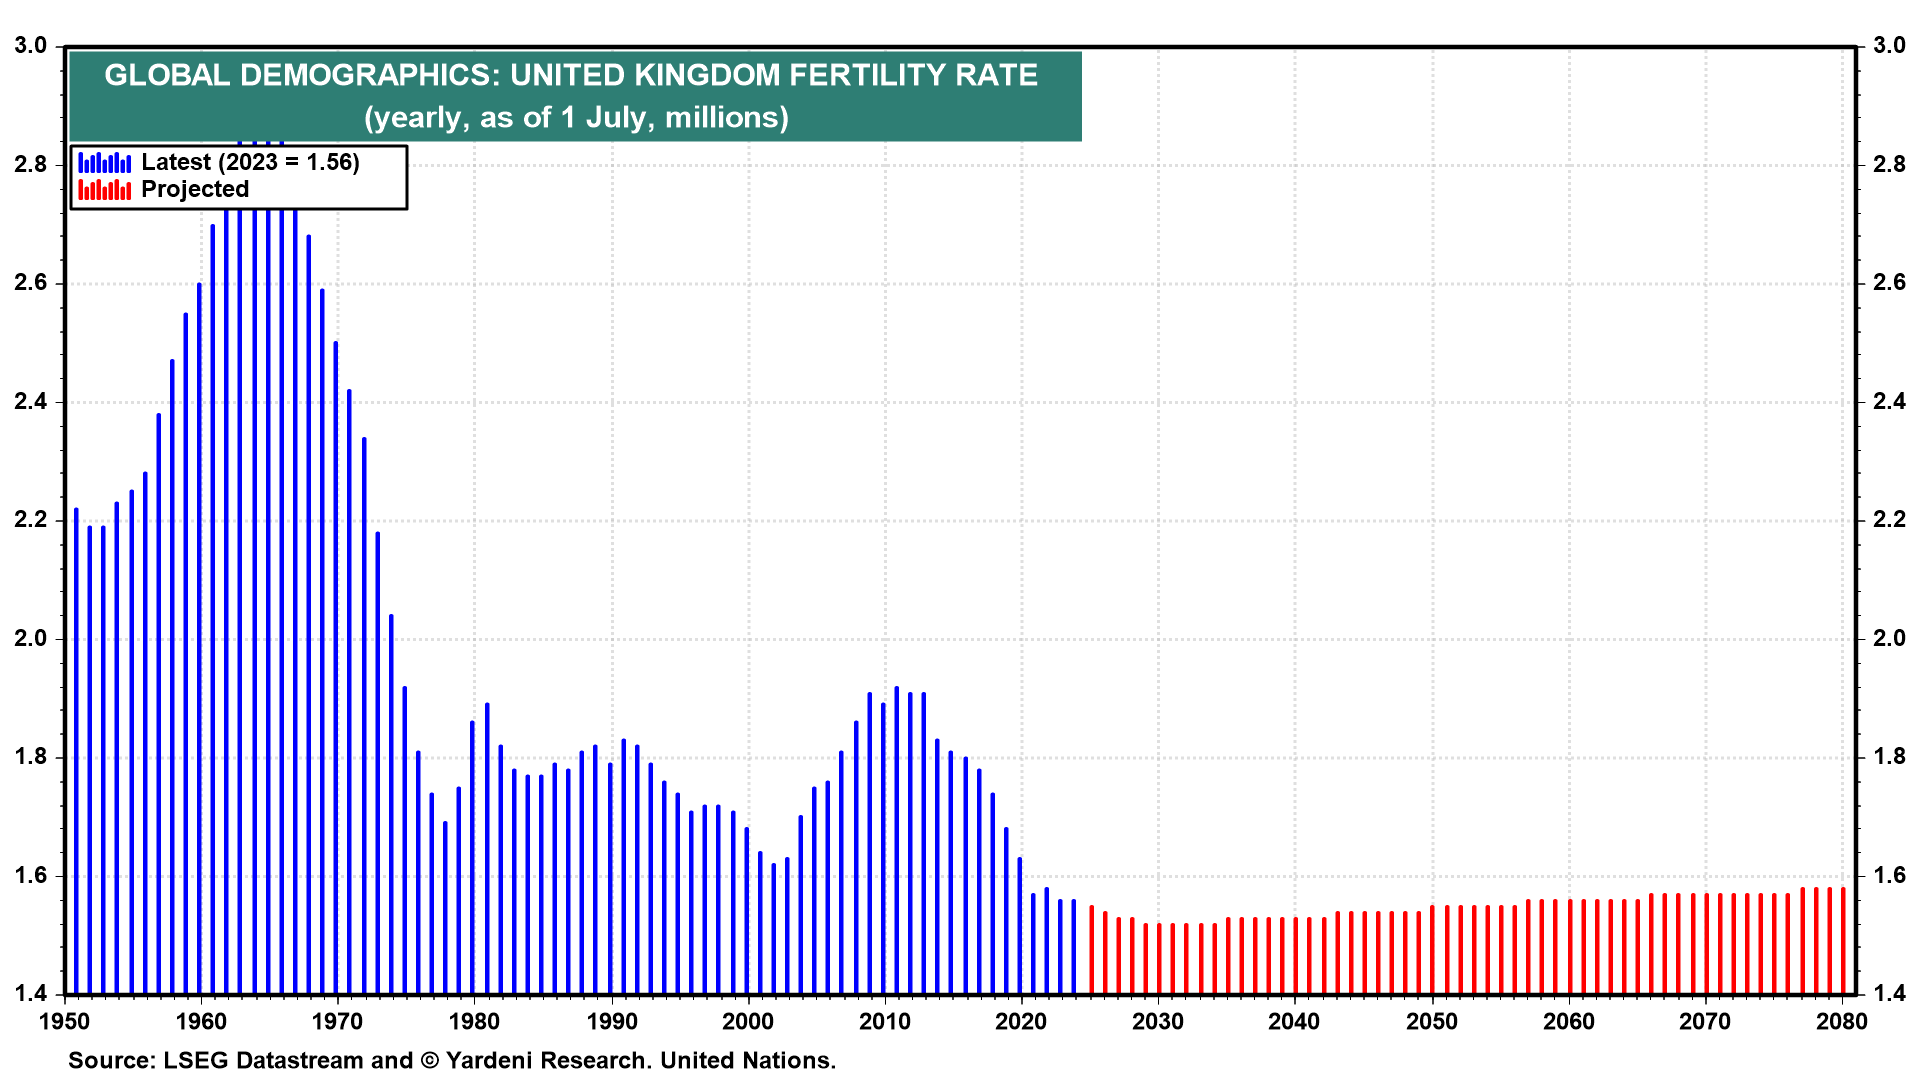This screenshot has height=1080, width=1920.
Task: Click the 3.0 left y-axis label
Action: 31,46
